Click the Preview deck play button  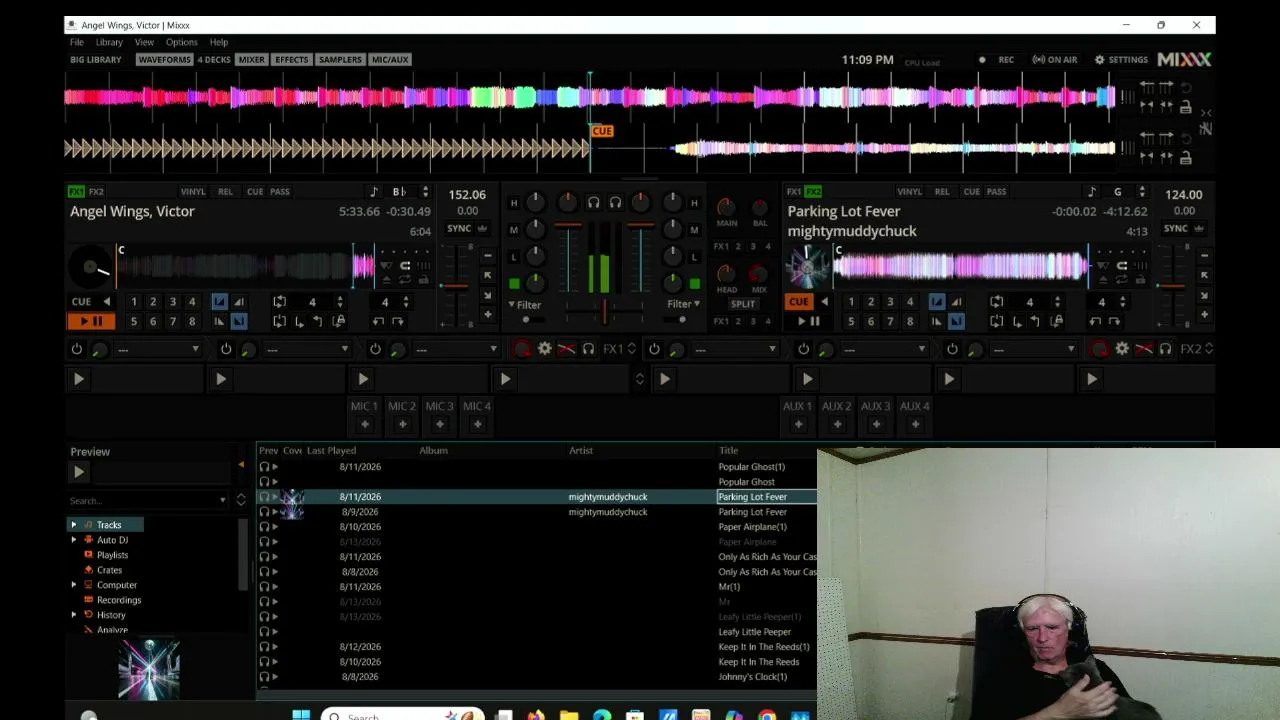coord(79,472)
